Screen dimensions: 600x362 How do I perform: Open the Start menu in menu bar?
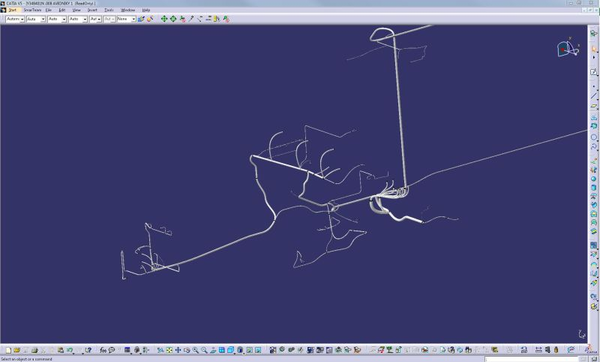12,10
